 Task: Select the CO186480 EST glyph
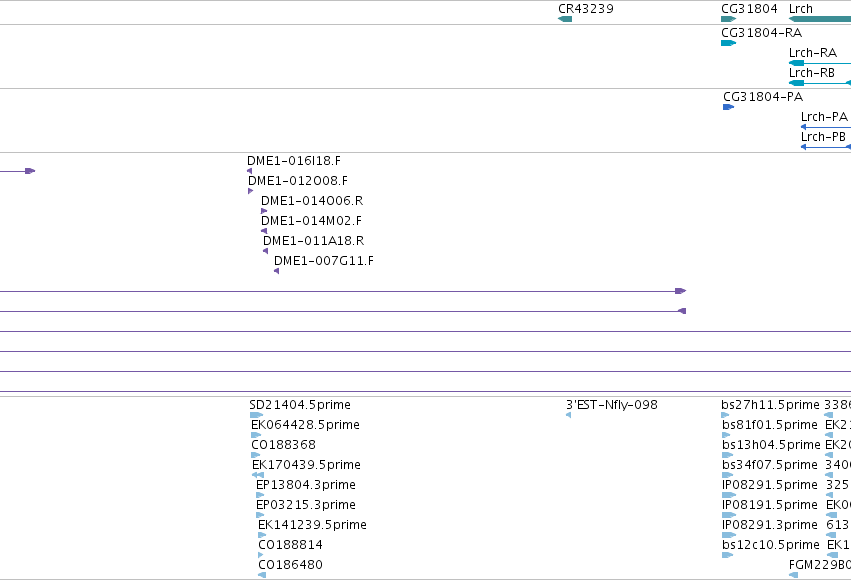coord(262,576)
